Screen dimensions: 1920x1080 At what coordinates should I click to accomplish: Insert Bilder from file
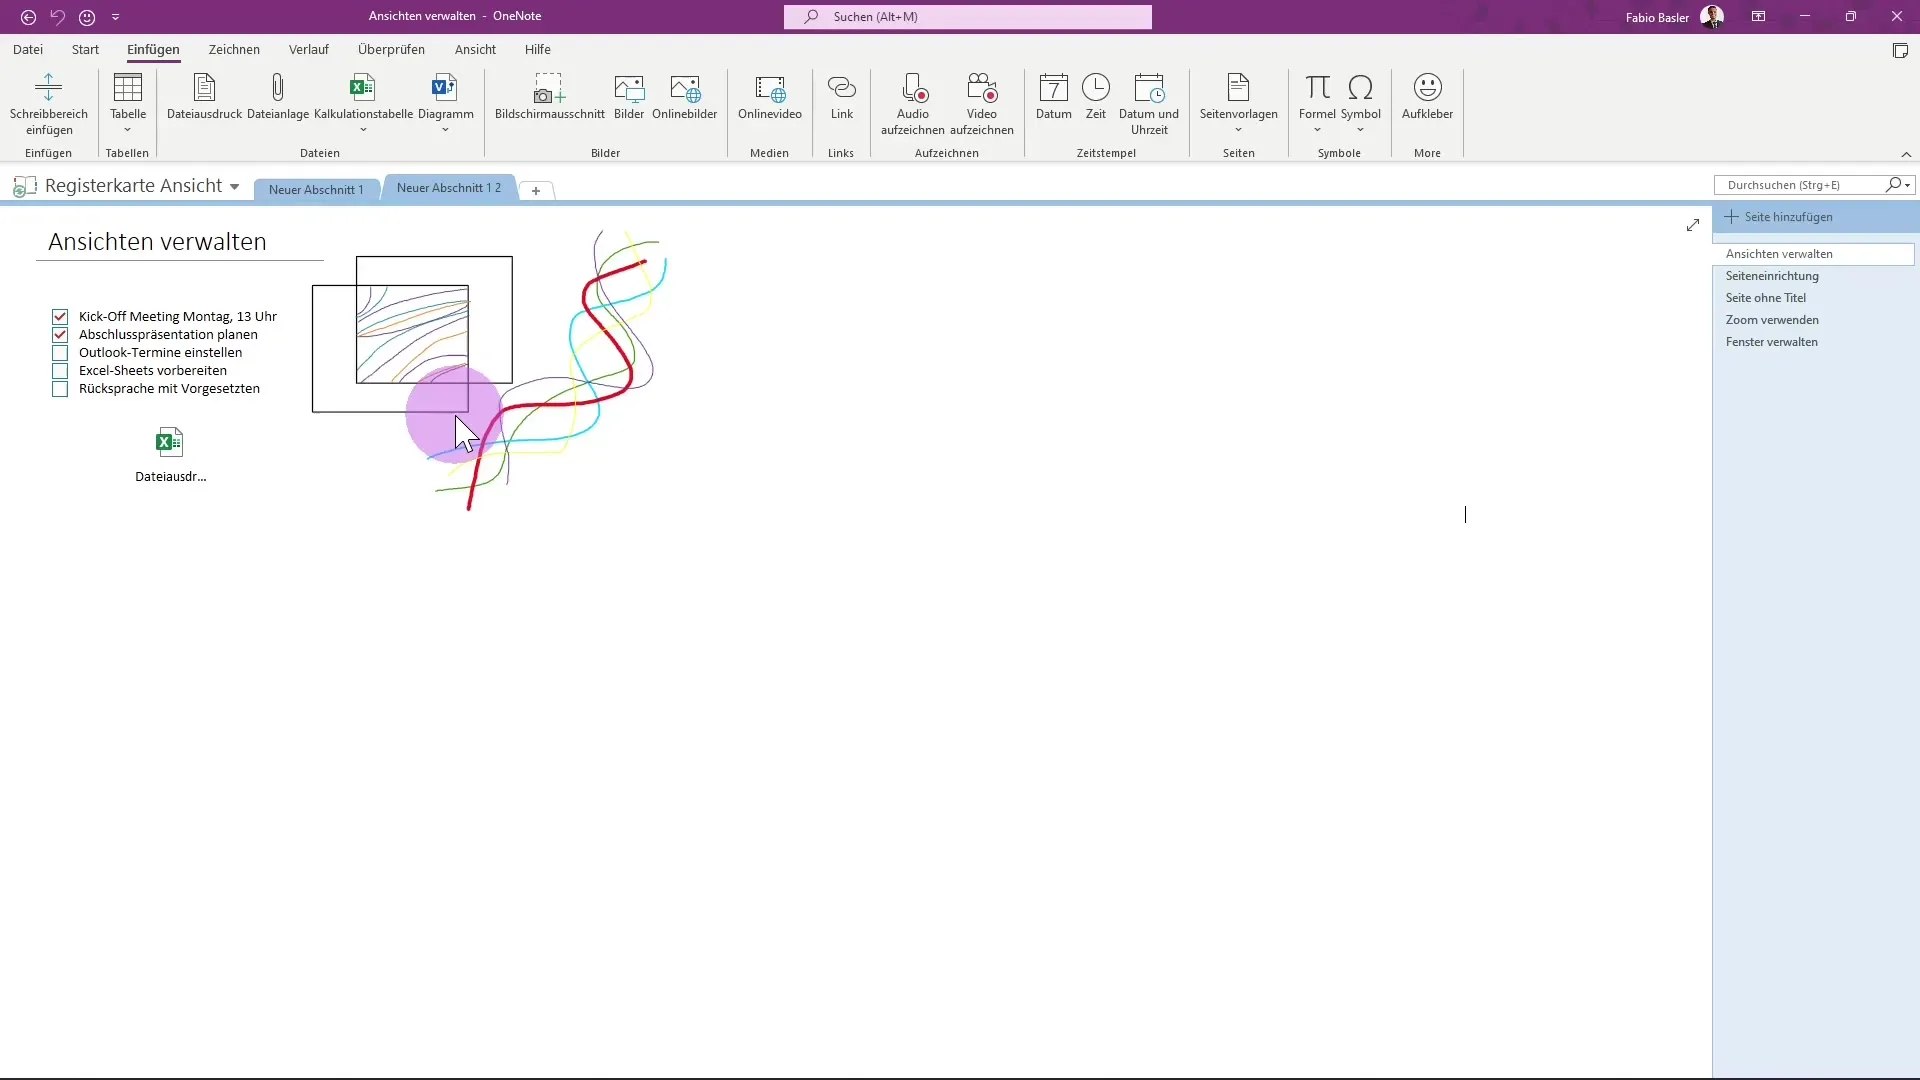coord(629,97)
